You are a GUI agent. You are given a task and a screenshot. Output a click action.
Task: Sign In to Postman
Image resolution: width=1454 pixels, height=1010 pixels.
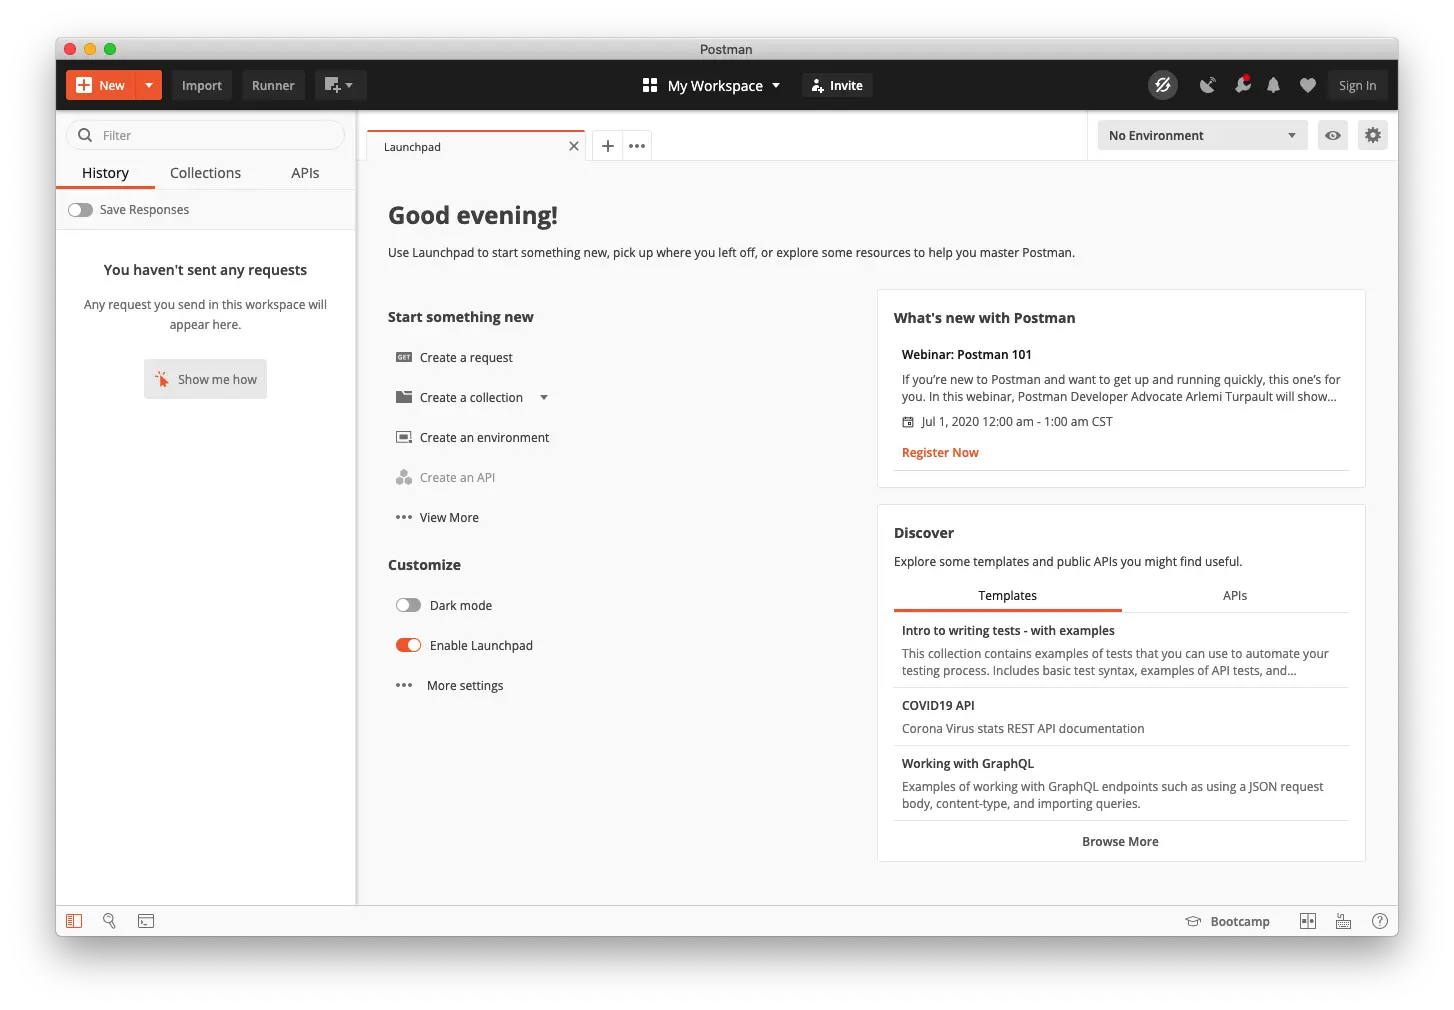click(1357, 85)
